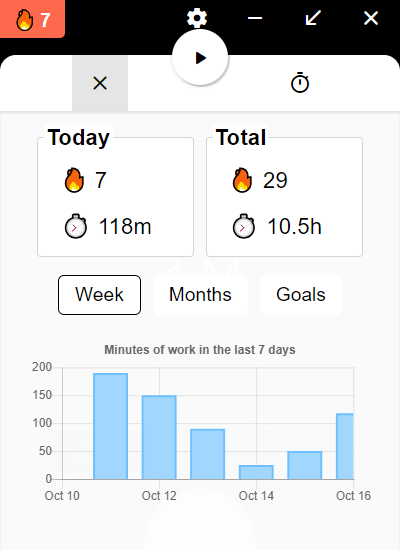Minimize the app with the dash icon
The image size is (400, 550).
click(255, 18)
